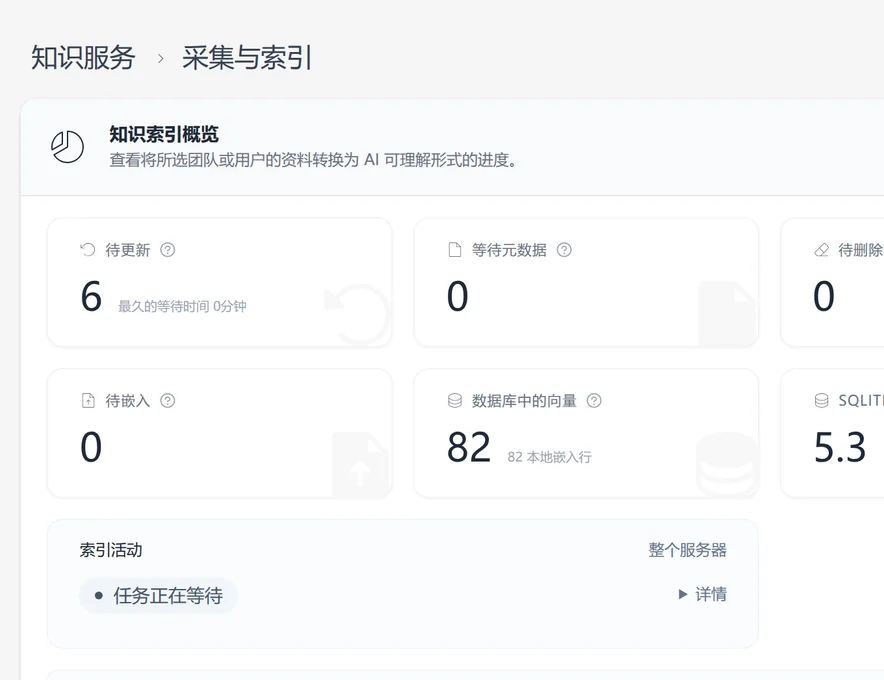Select the 采集与索引 breadcrumb
The image size is (884, 680).
point(247,58)
